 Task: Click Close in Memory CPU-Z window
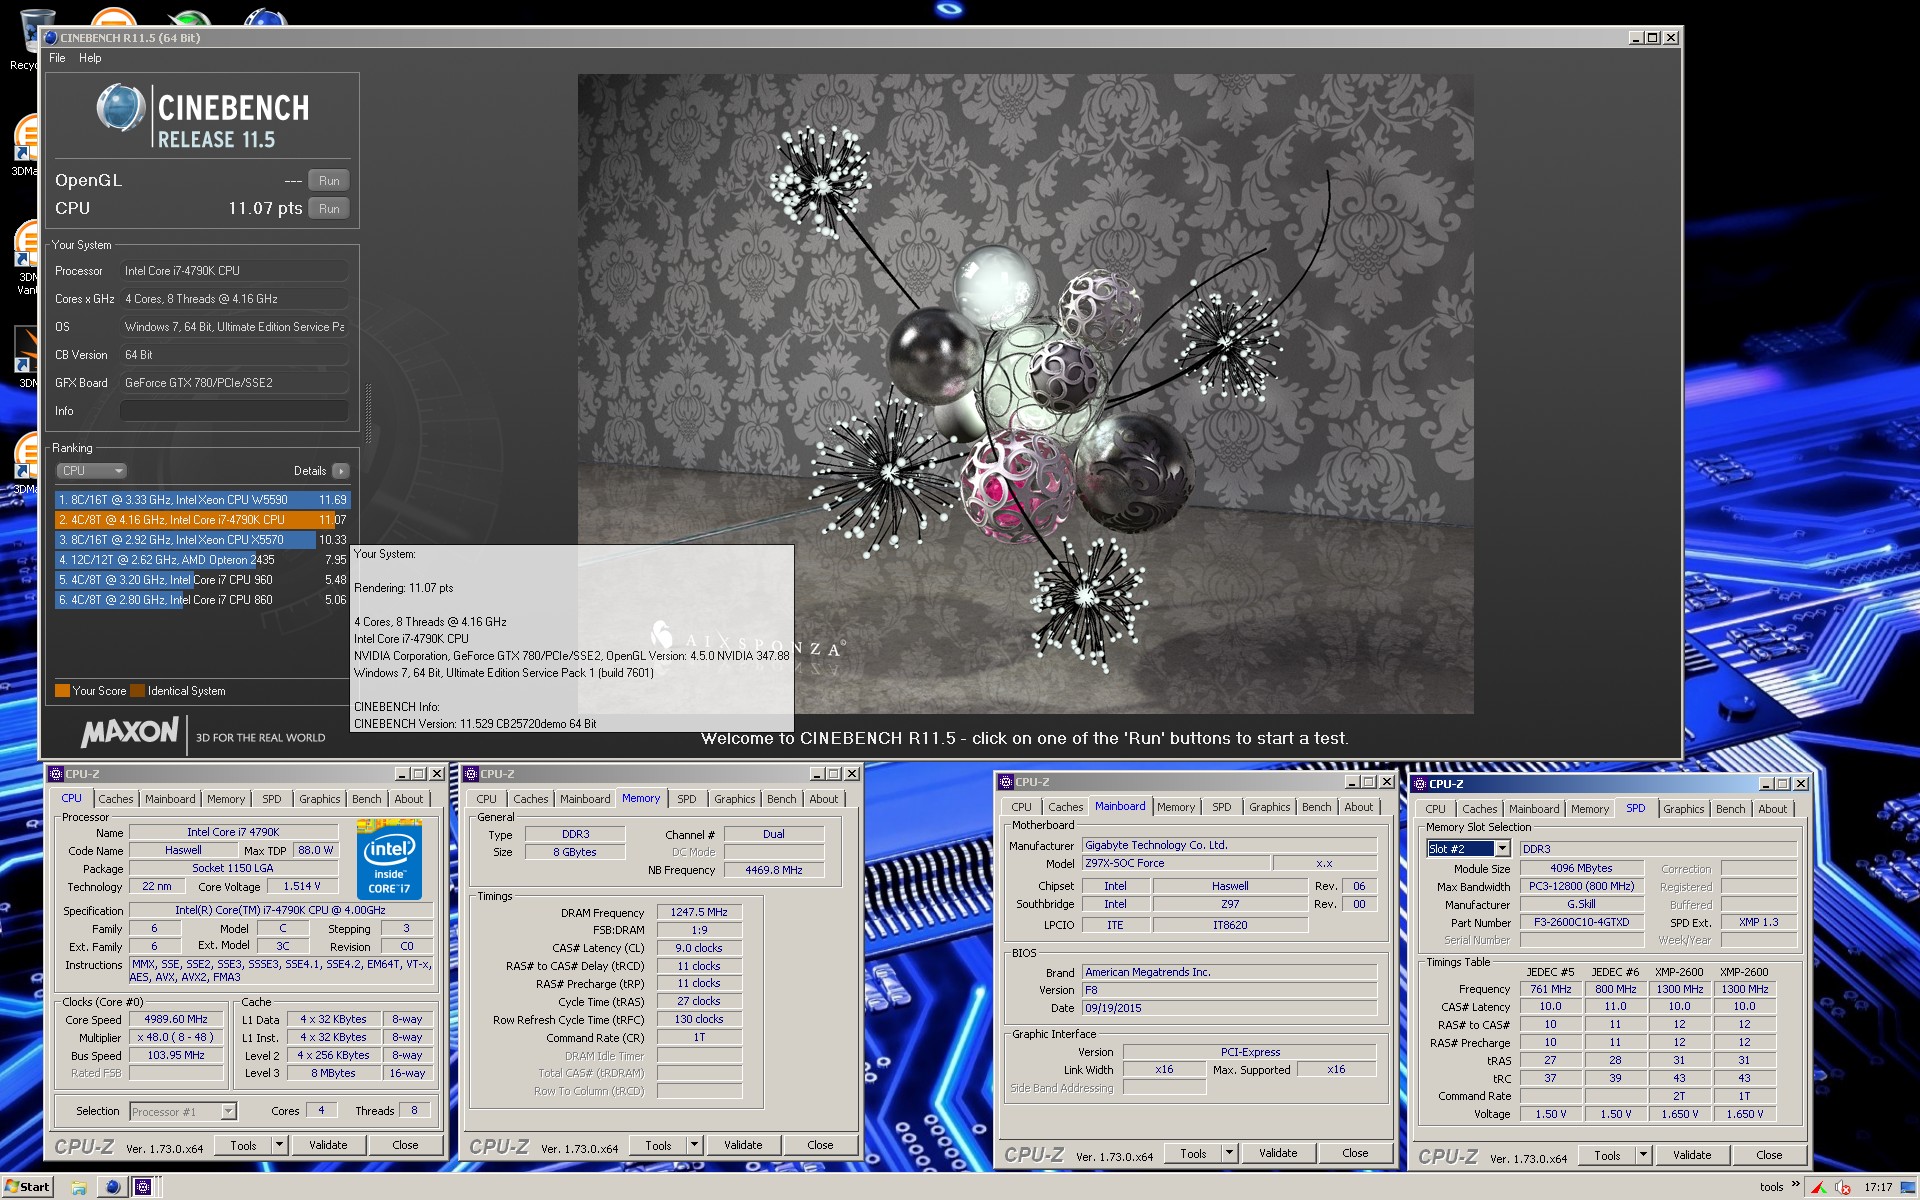[x=820, y=1145]
